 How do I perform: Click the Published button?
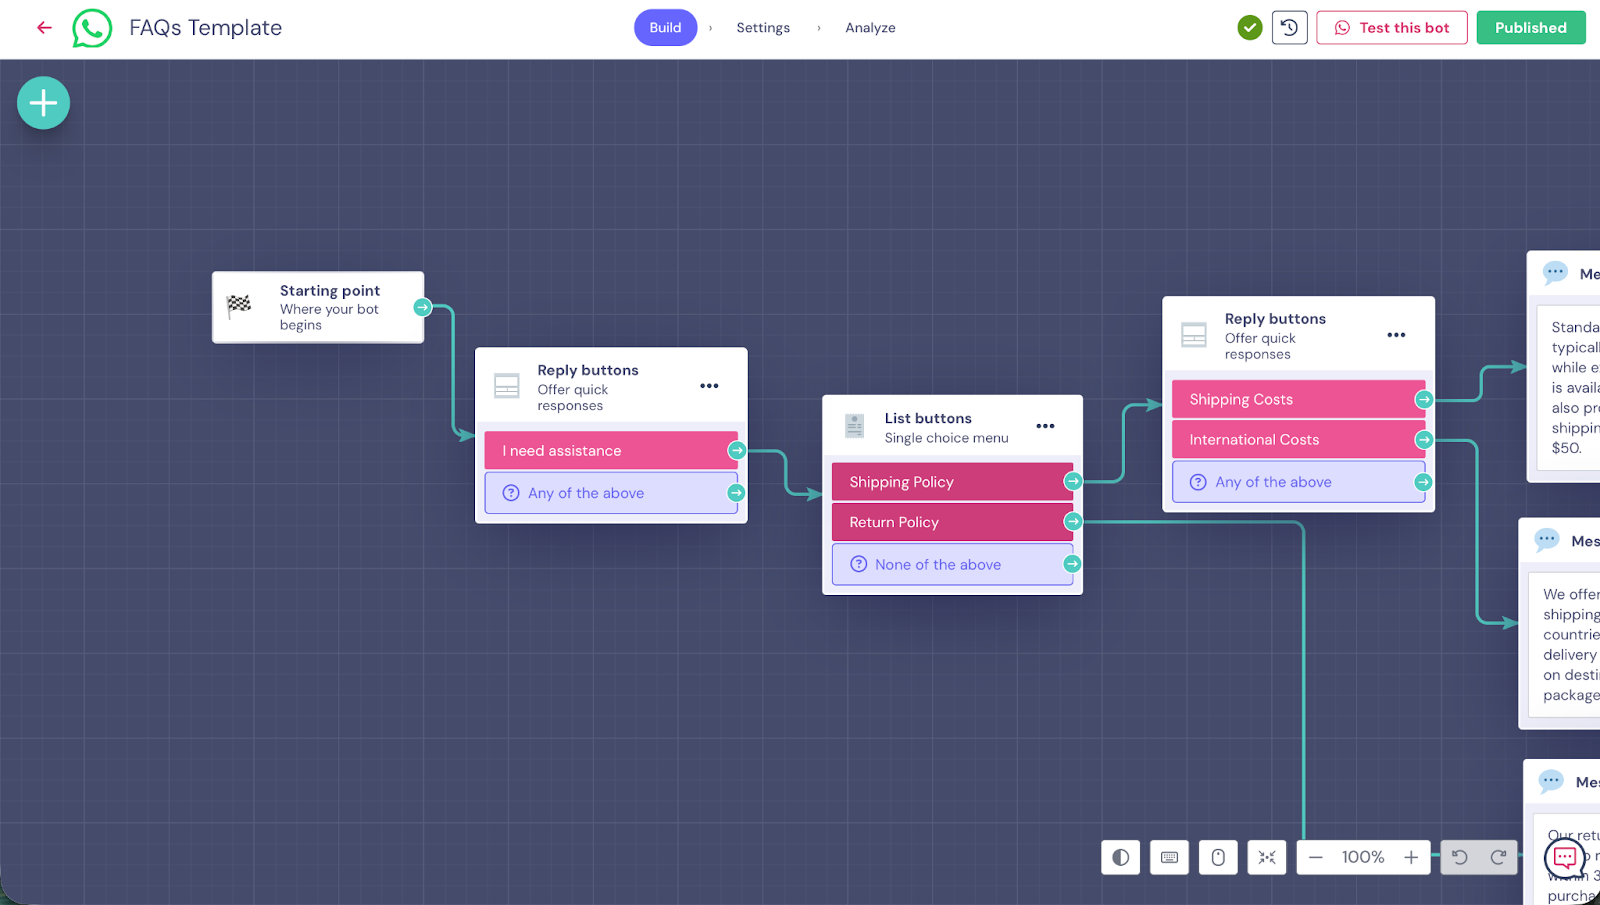pos(1531,28)
